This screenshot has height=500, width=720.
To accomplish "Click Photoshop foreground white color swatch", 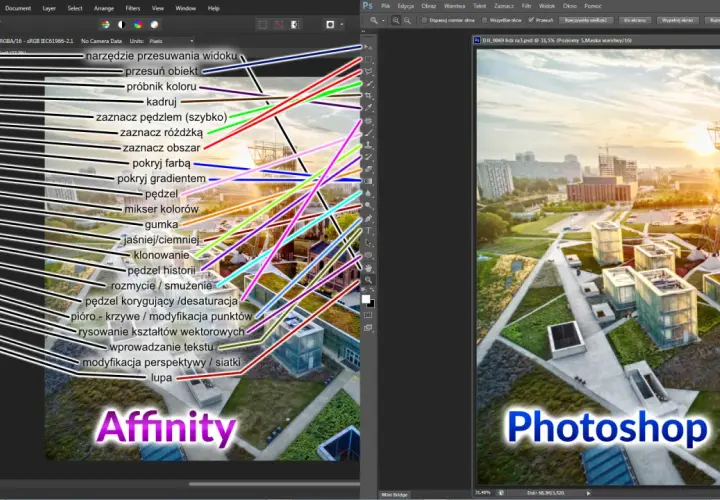I will coord(366,299).
